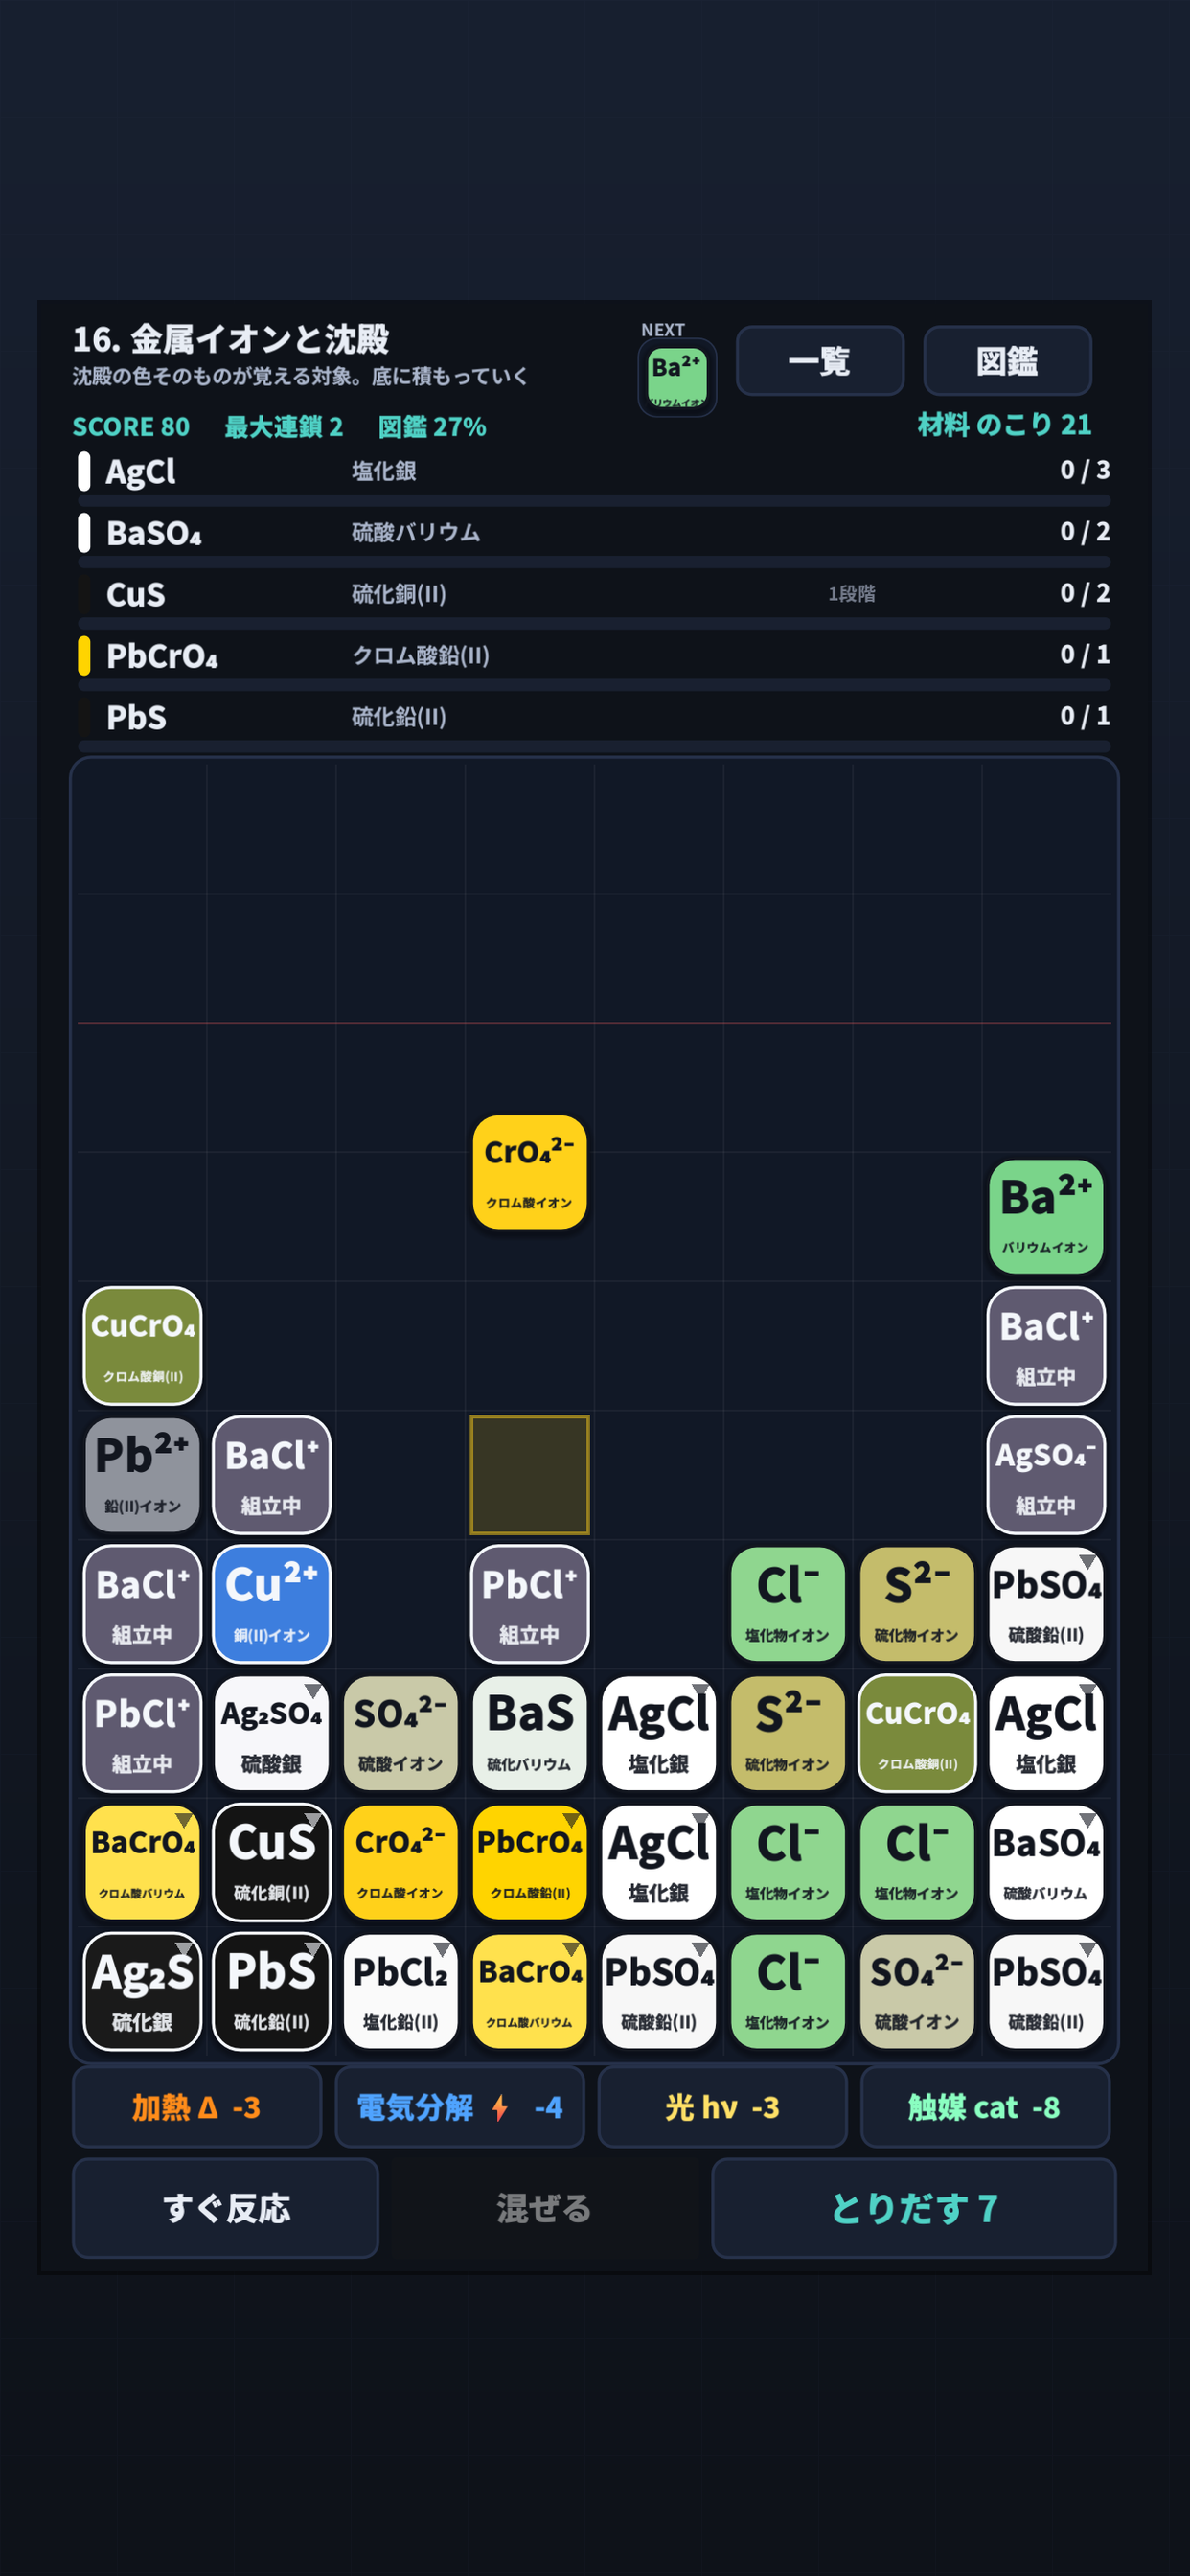Tap the BaCl⁺ tile beside Pb²⁺
1190x2576 pixels.
[271, 1475]
